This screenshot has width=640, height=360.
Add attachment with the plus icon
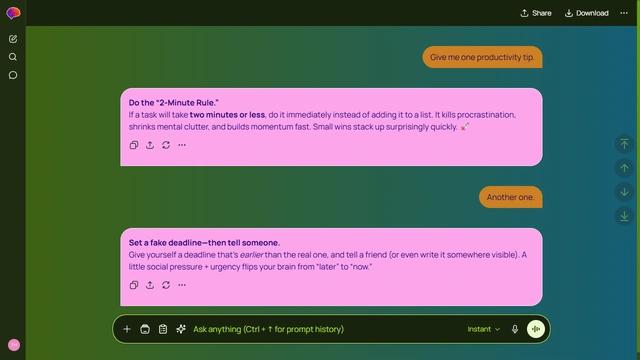[127, 329]
